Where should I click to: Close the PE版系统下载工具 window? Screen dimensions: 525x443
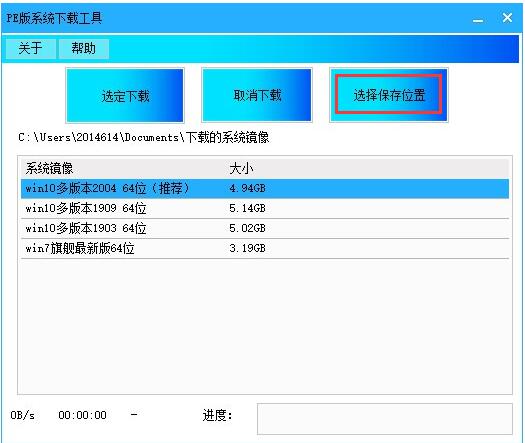[x=507, y=18]
